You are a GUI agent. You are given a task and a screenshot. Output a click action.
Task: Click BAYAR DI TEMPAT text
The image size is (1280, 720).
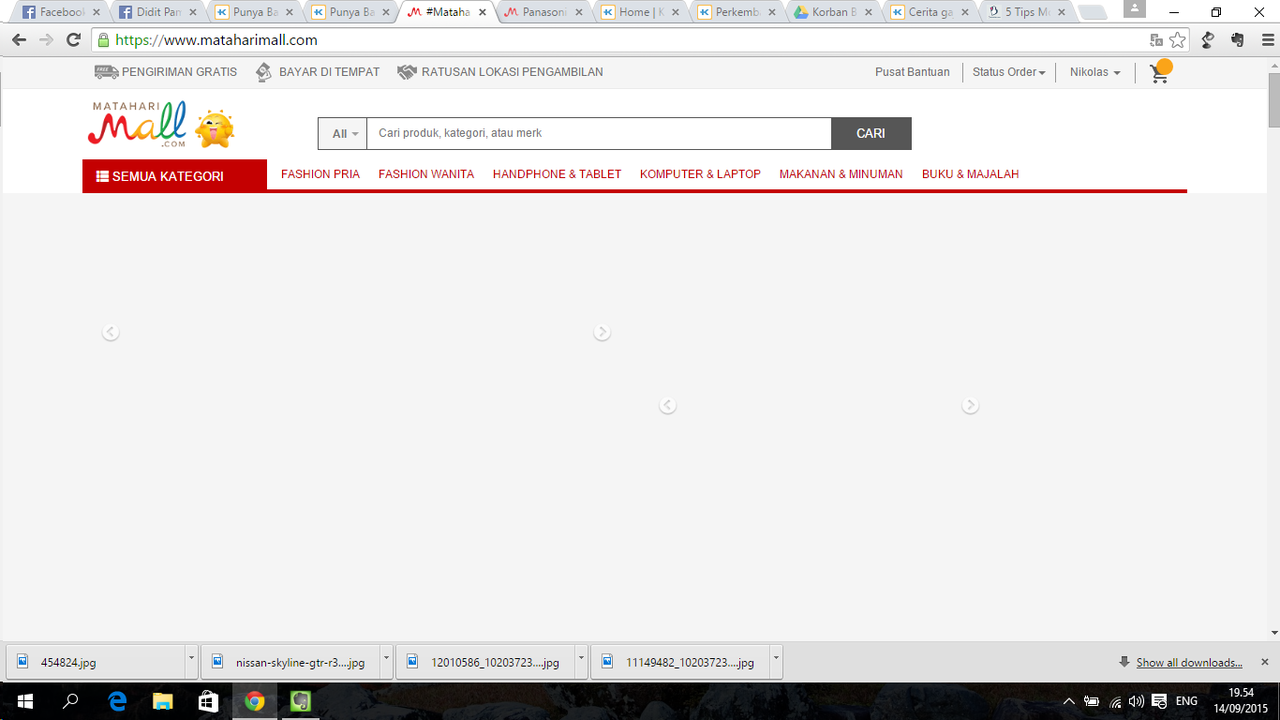[329, 72]
